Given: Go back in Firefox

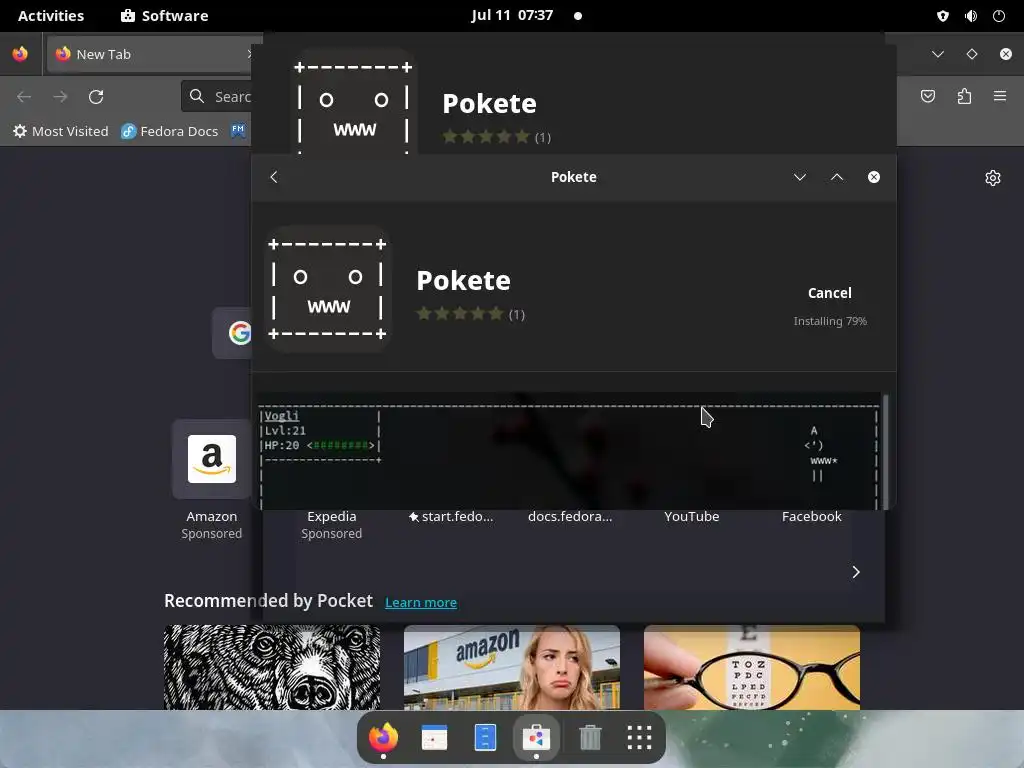Looking at the screenshot, I should (x=24, y=97).
